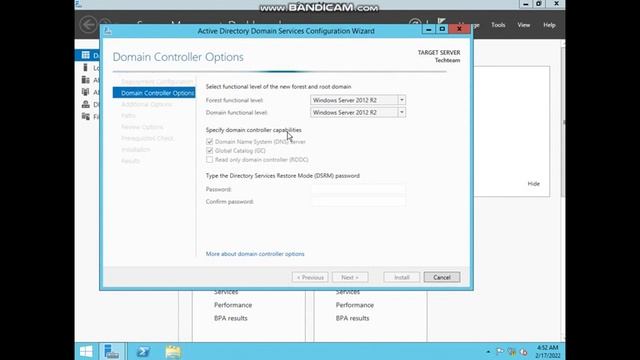Viewport: 640px width, 360px height.
Task: Select the Installation wizard step
Action: click(136, 149)
